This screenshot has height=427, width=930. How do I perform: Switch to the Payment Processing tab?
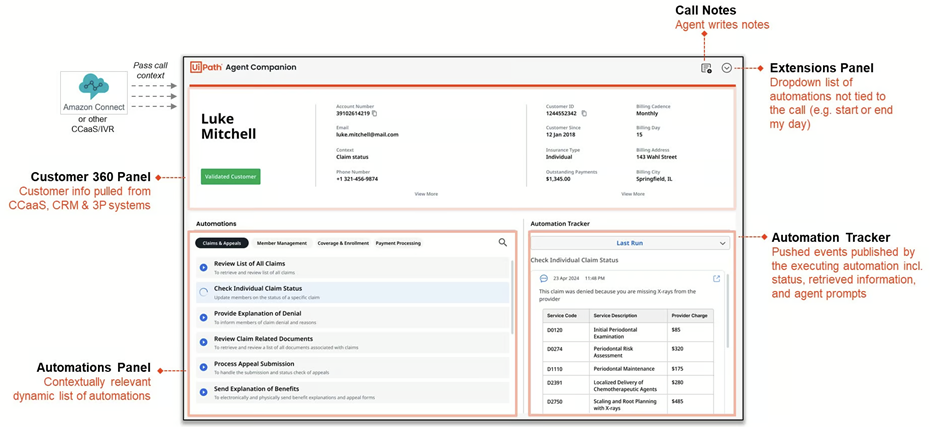click(x=398, y=243)
